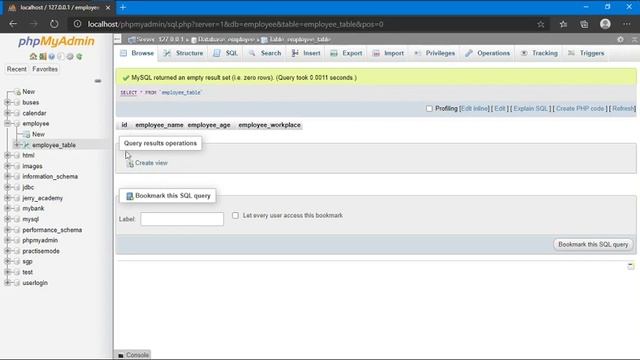Click the Create view icon
640x360 pixels.
pos(130,163)
